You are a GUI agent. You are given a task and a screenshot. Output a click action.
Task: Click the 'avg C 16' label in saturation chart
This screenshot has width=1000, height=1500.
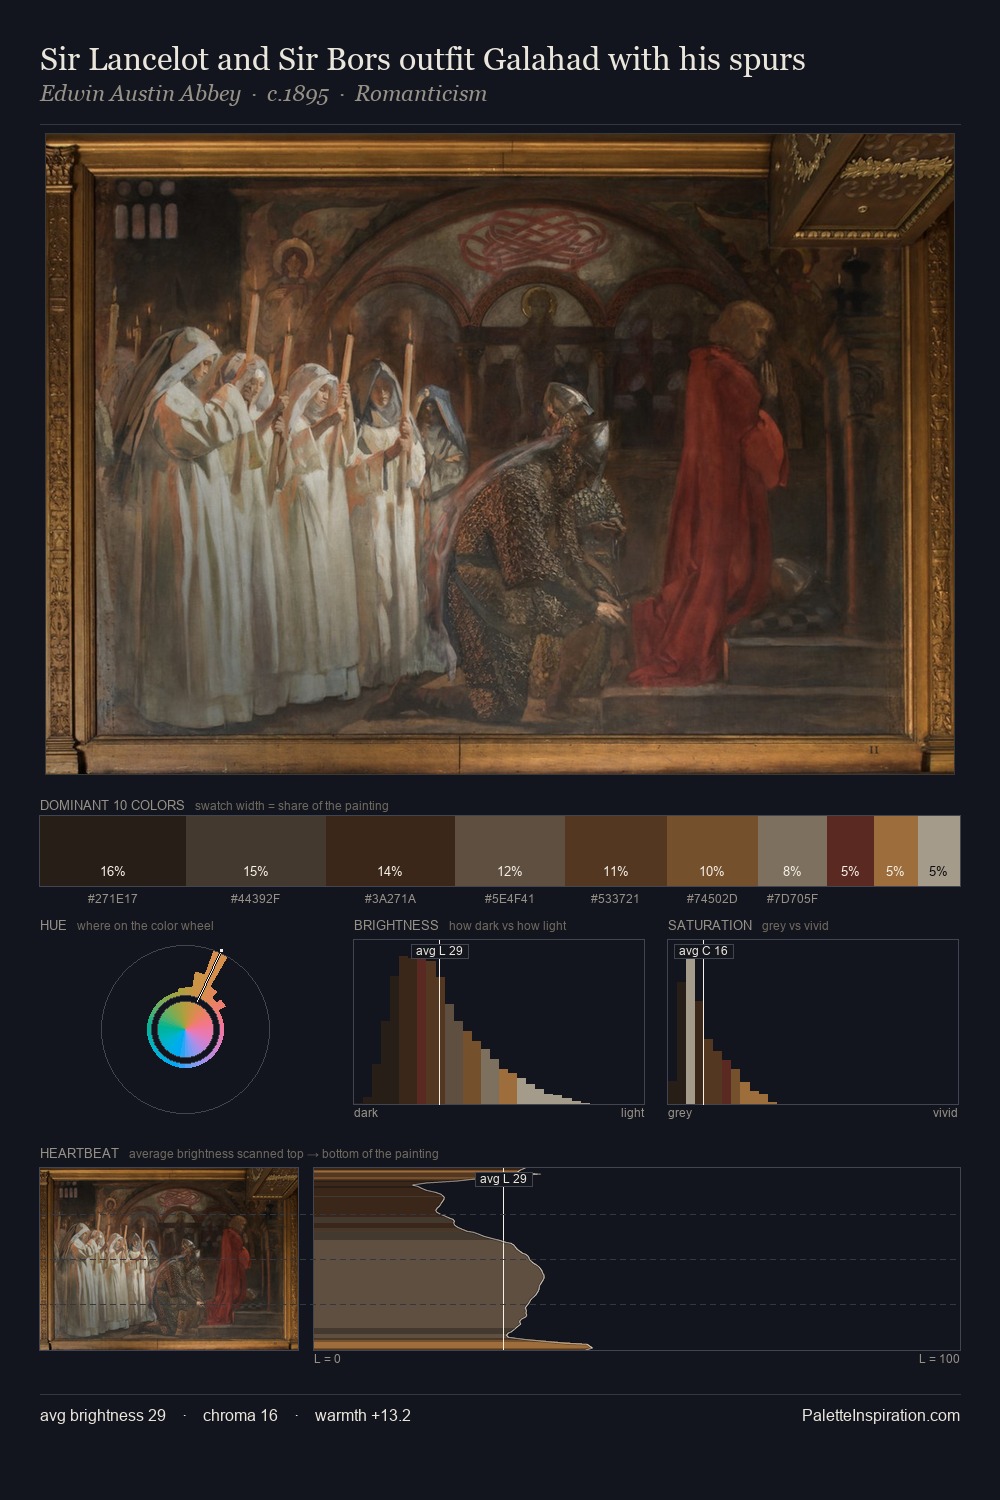[x=703, y=951]
